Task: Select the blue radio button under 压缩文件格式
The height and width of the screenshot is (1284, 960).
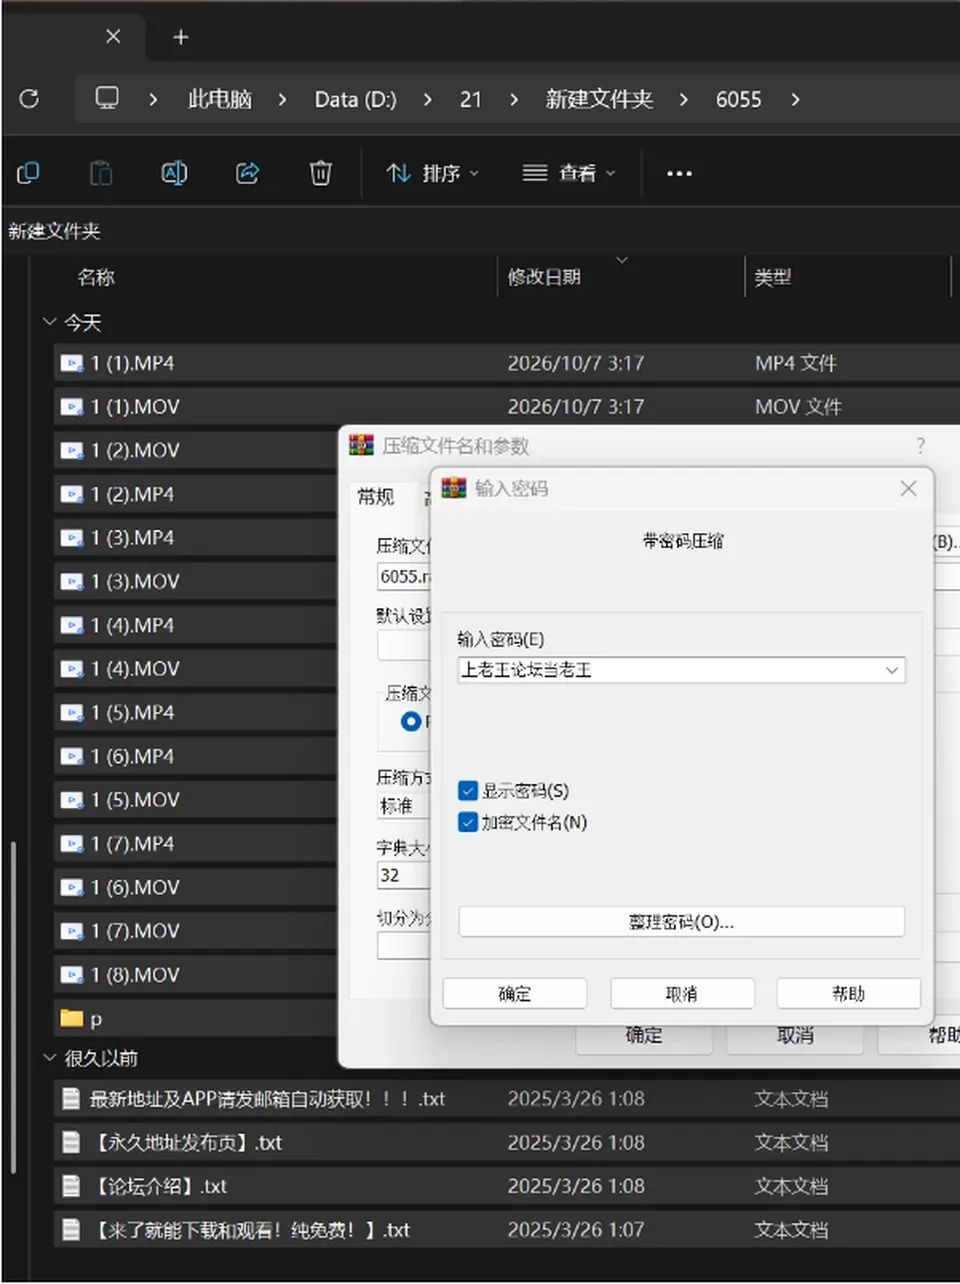Action: point(410,721)
